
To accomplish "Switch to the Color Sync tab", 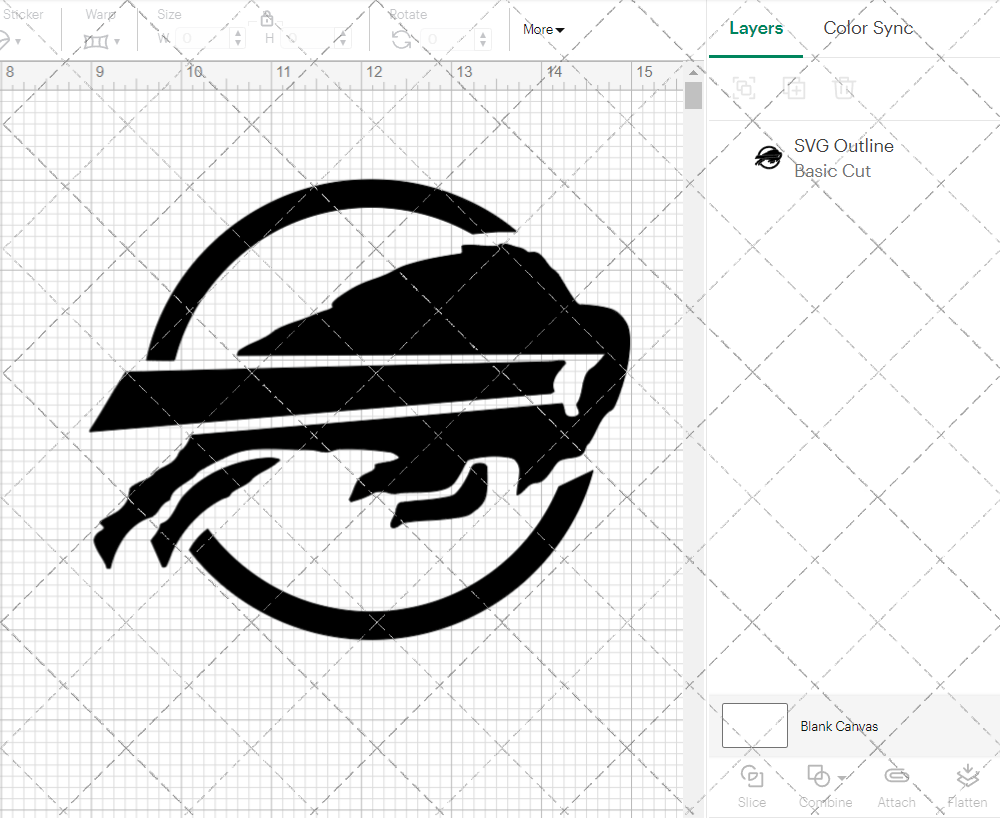I will pos(868,28).
